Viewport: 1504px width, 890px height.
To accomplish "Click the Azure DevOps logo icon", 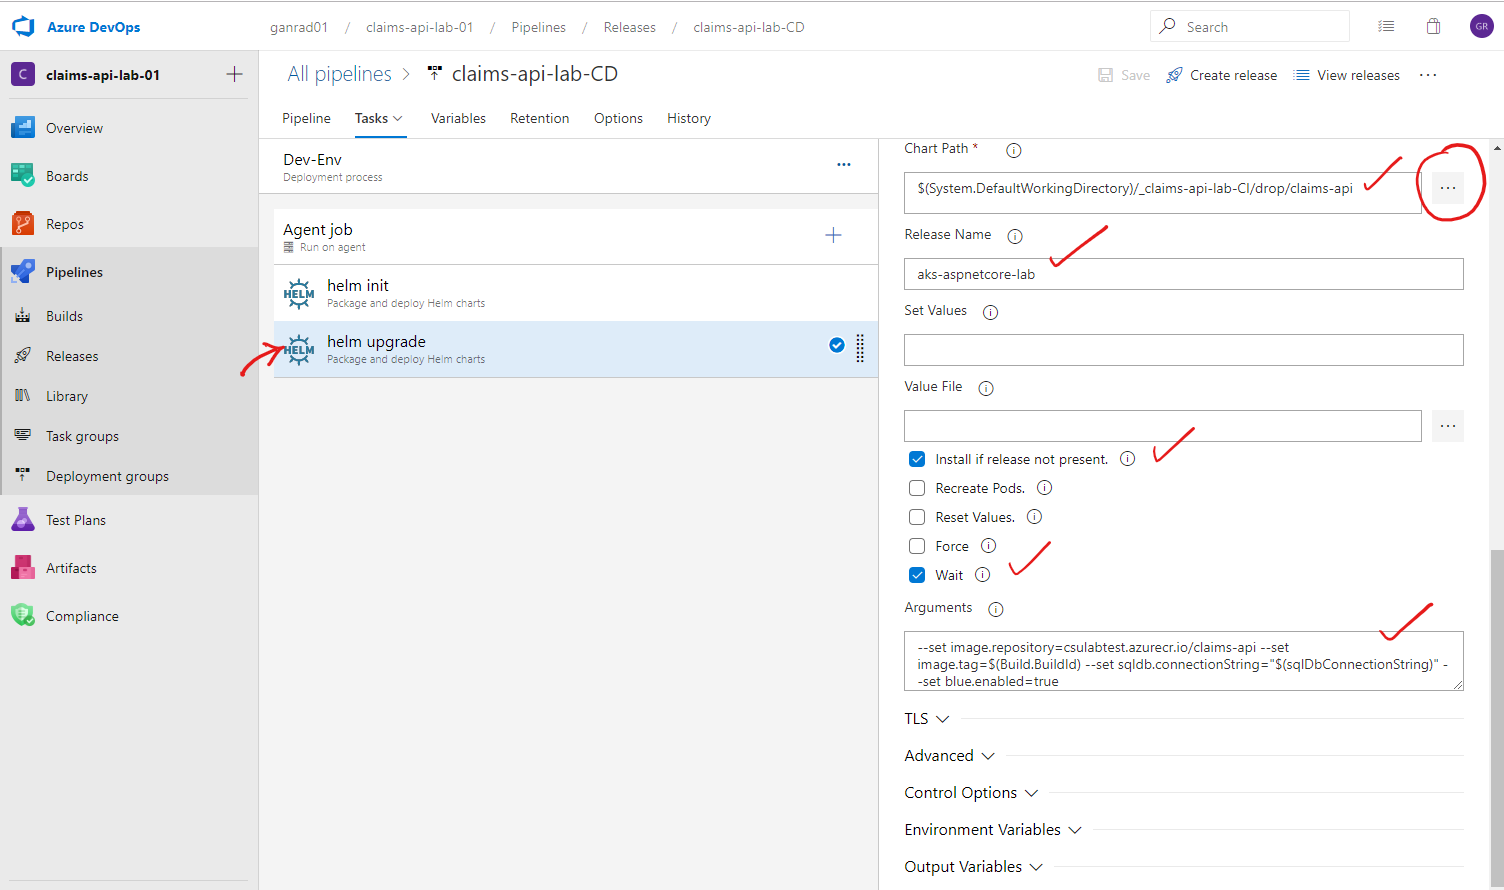I will point(23,27).
